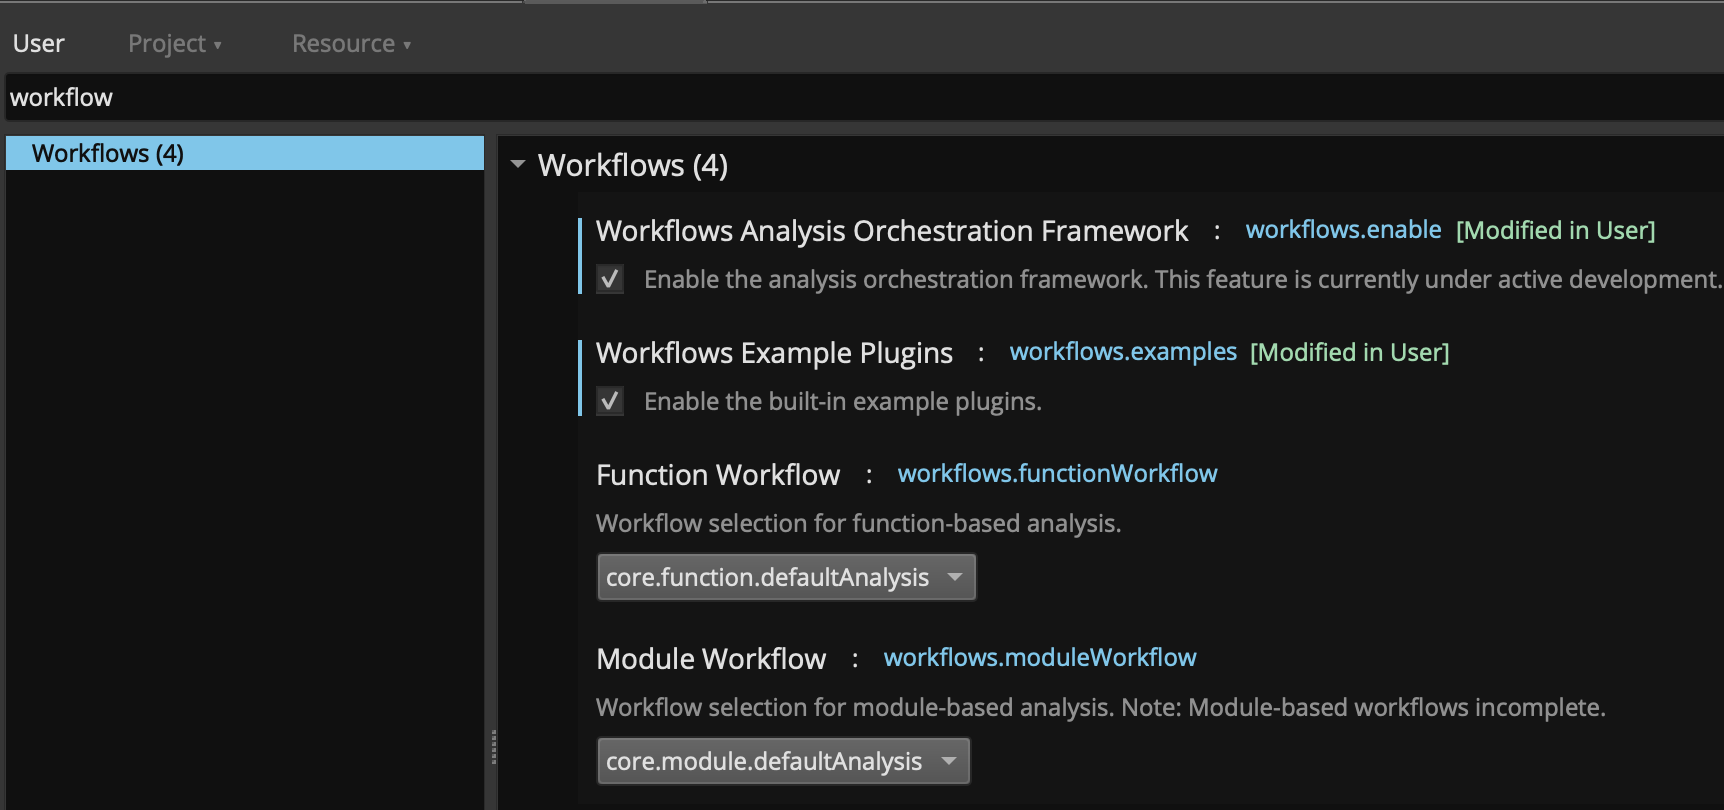Image resolution: width=1724 pixels, height=810 pixels.
Task: Click 'Enable the analysis orchestration framework' description
Action: coord(1183,279)
